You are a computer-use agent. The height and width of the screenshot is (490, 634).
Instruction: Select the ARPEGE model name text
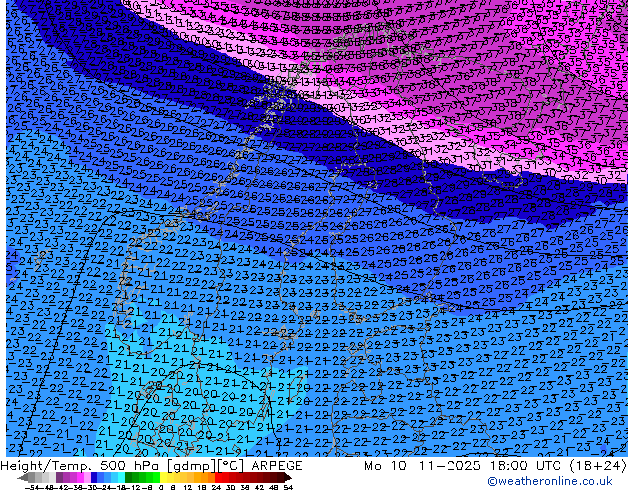coord(277,466)
